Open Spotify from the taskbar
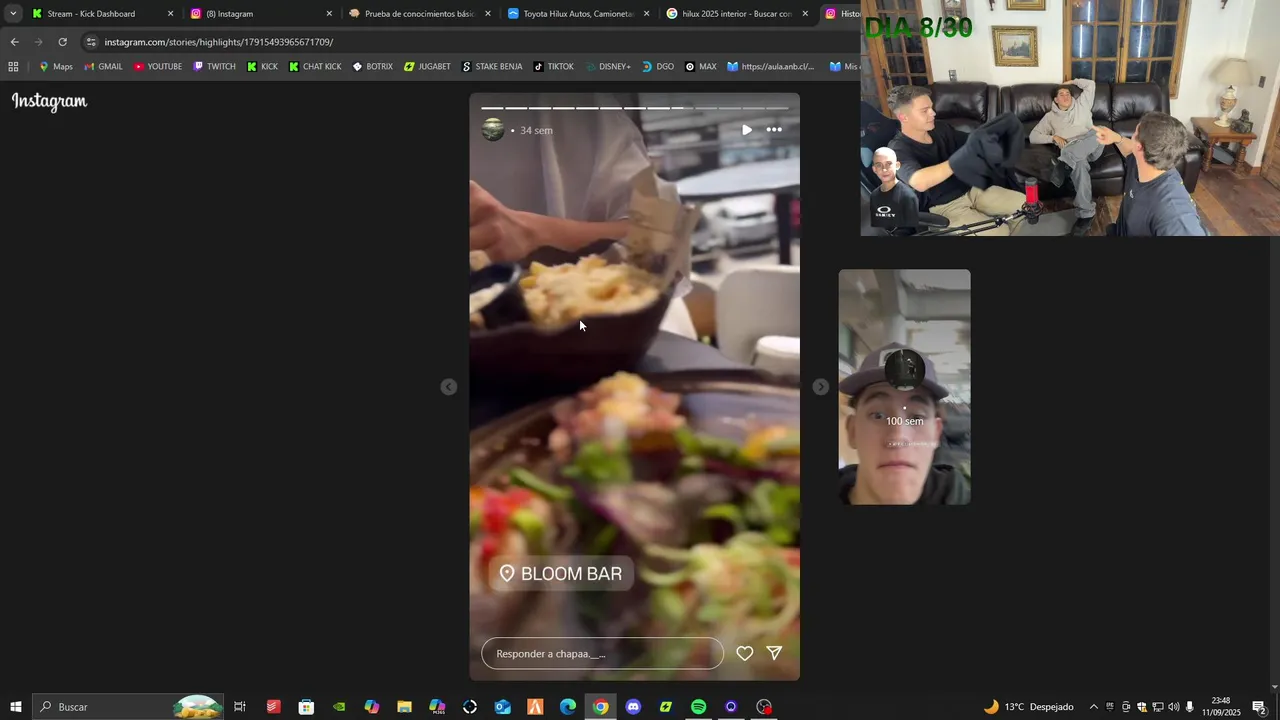 point(698,707)
